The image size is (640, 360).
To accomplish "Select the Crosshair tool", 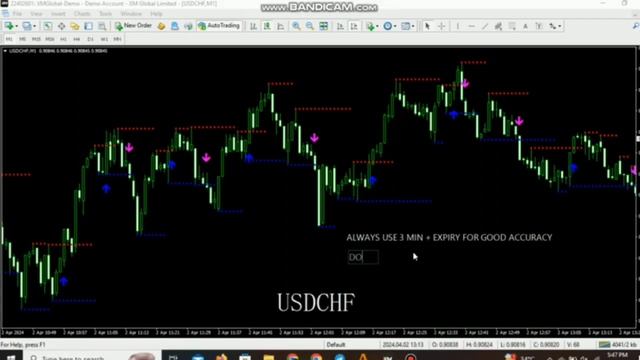I will coord(441,26).
